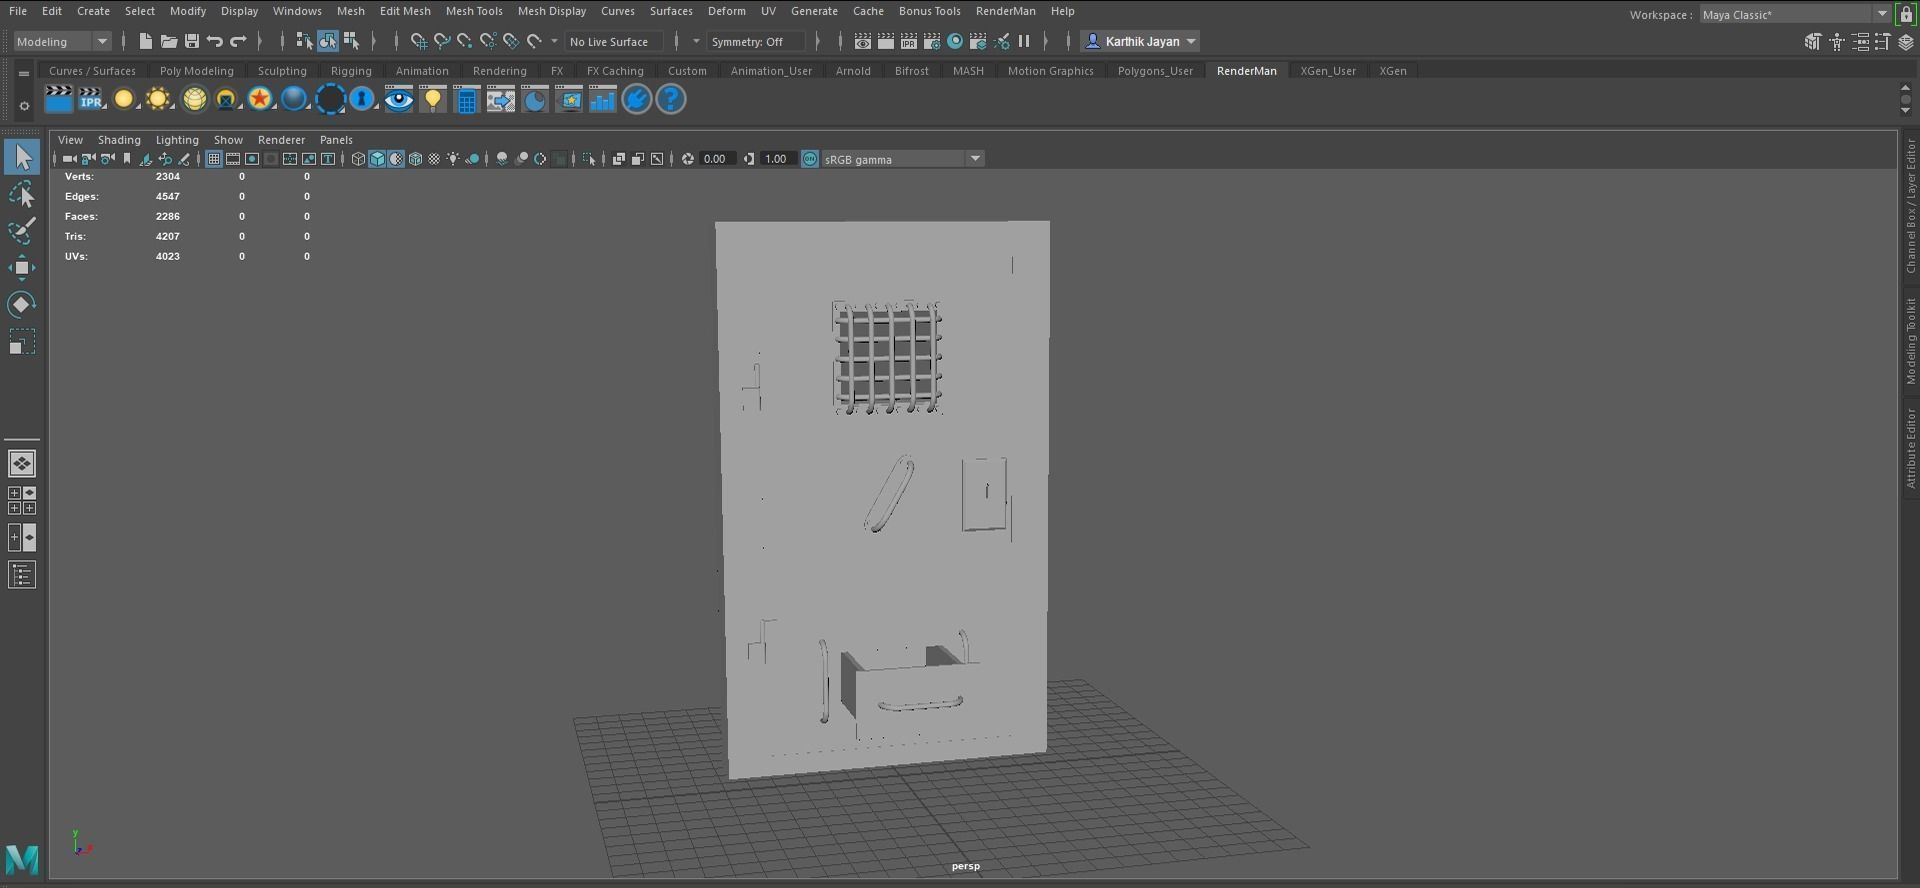Open RenderMan help question mark icon
1920x888 pixels.
pyautogui.click(x=671, y=99)
